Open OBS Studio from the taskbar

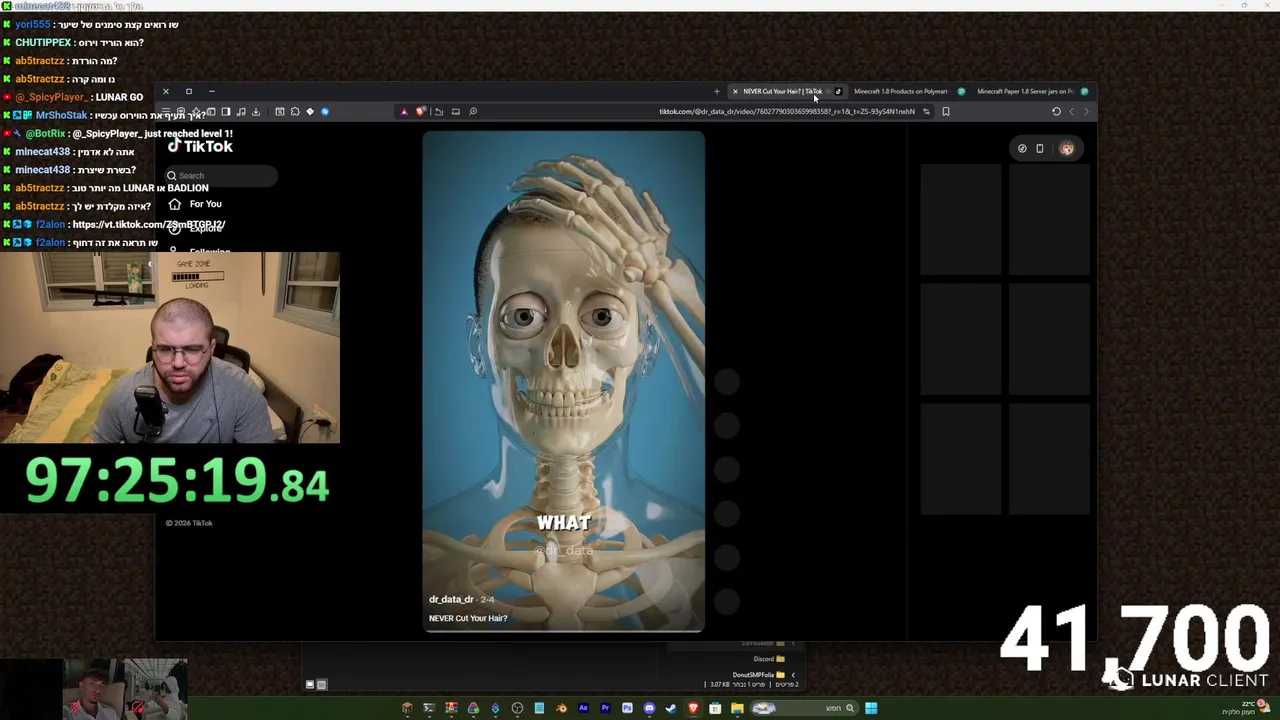click(x=517, y=708)
